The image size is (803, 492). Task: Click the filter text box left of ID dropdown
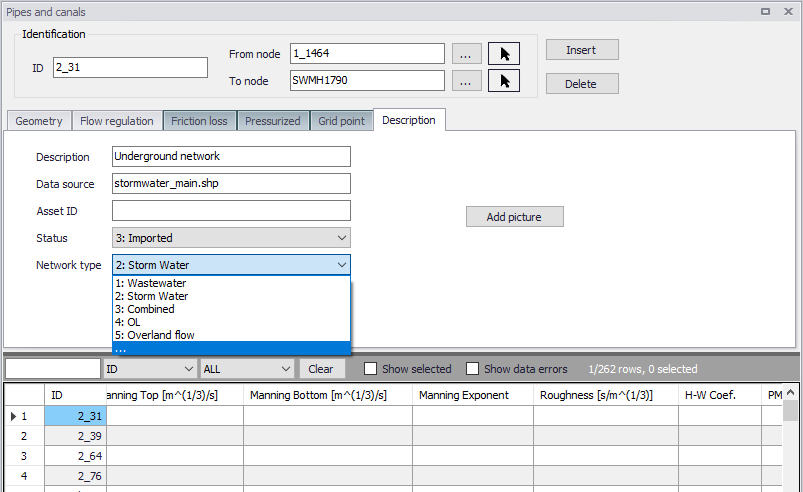[53, 369]
